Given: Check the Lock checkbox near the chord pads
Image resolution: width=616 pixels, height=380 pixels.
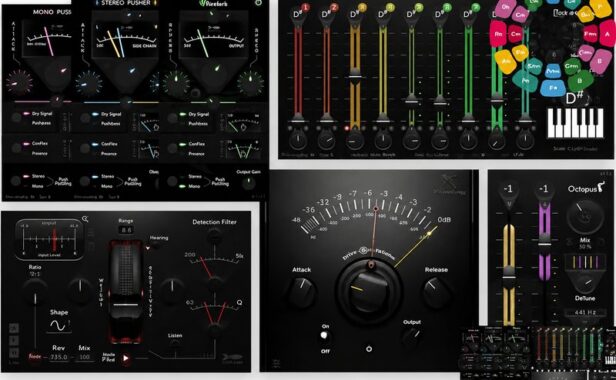Looking at the screenshot, I should (556, 13).
